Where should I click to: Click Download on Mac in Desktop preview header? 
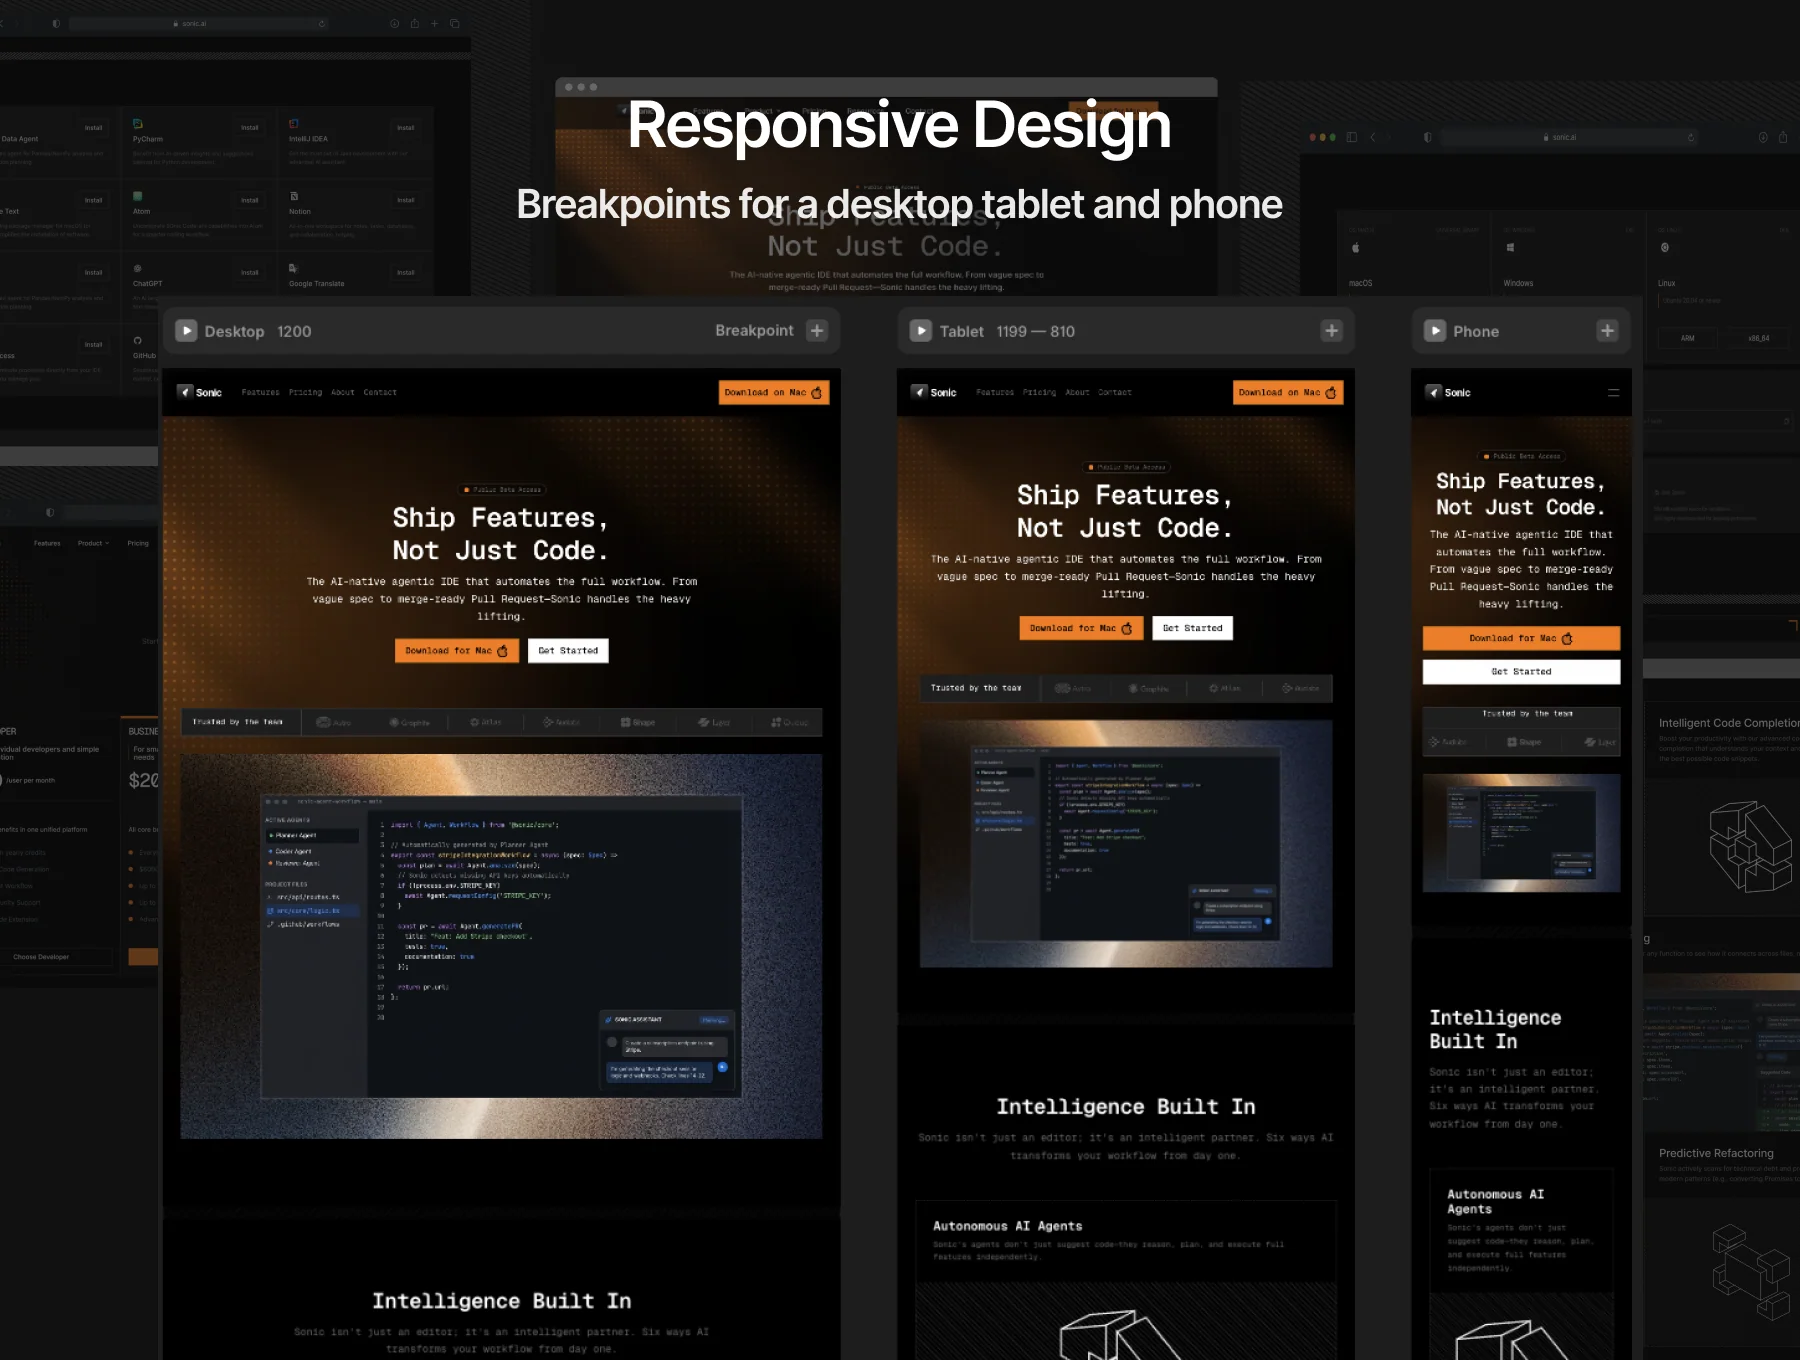pos(773,392)
